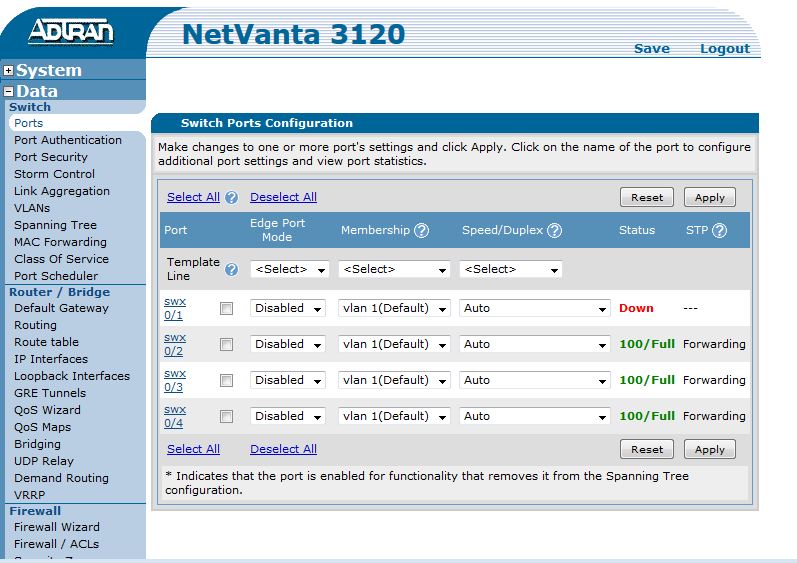Viewport: 797px width, 563px height.
Task: Open Speed/Duplex column help icon
Action: click(x=555, y=231)
